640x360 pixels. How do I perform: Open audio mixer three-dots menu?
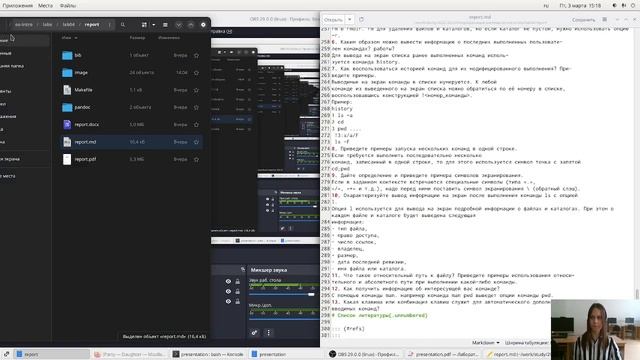(x=268, y=333)
